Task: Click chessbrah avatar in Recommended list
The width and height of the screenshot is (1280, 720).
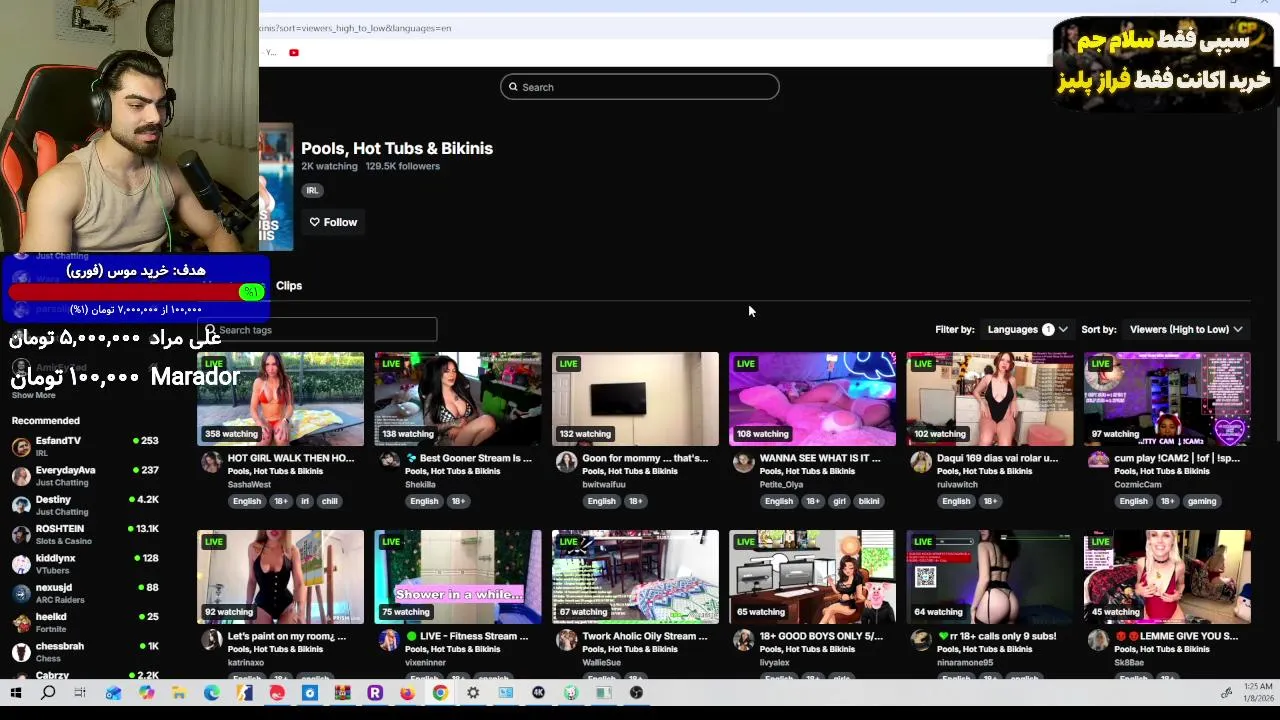Action: coord(21,652)
